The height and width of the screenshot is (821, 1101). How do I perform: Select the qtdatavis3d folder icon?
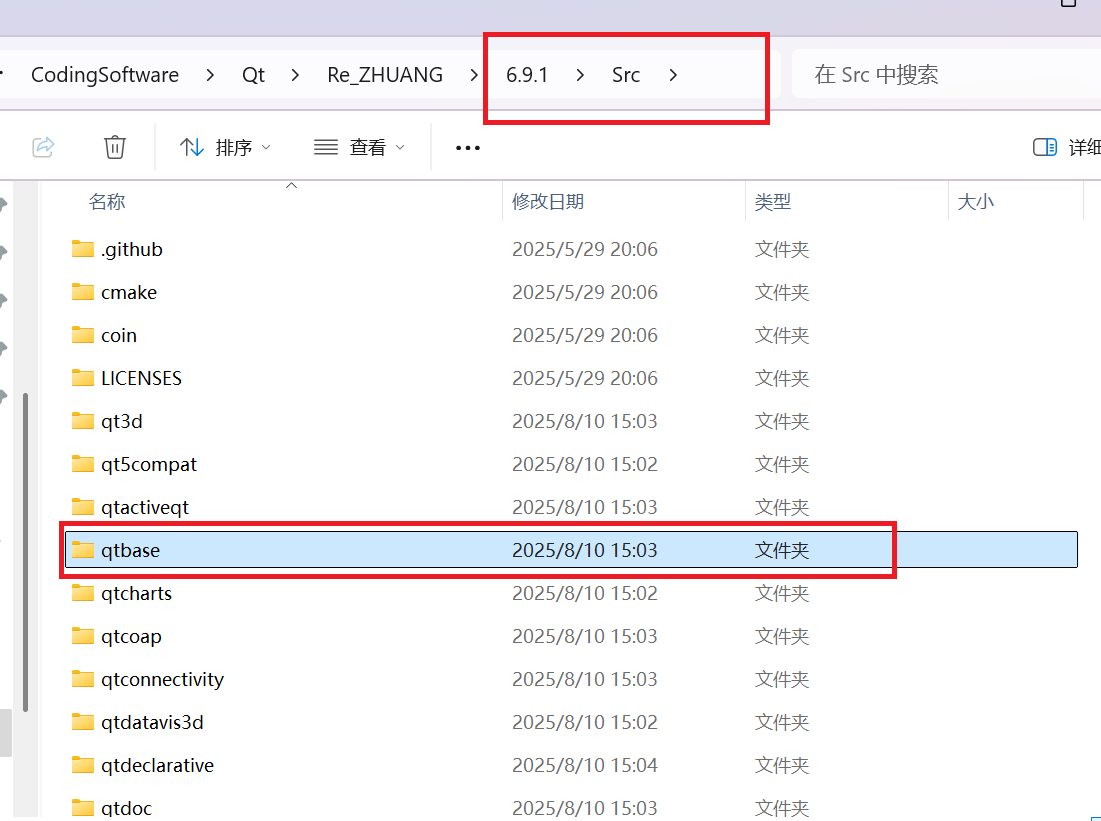83,721
